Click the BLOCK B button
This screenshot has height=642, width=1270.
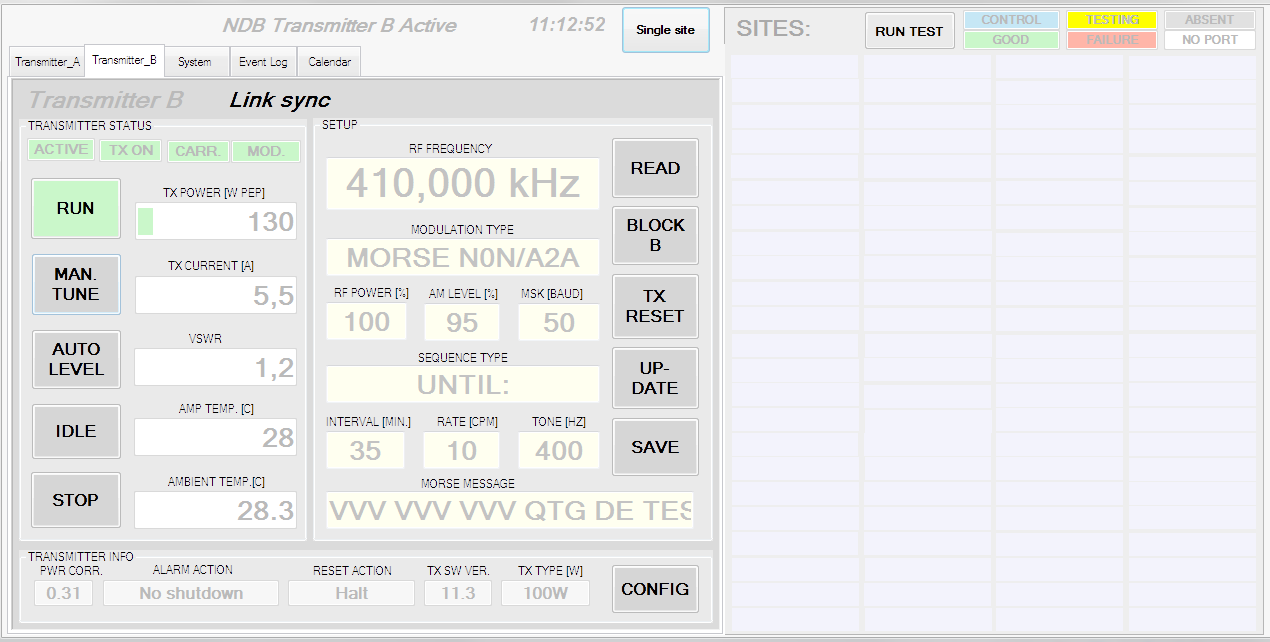(655, 235)
